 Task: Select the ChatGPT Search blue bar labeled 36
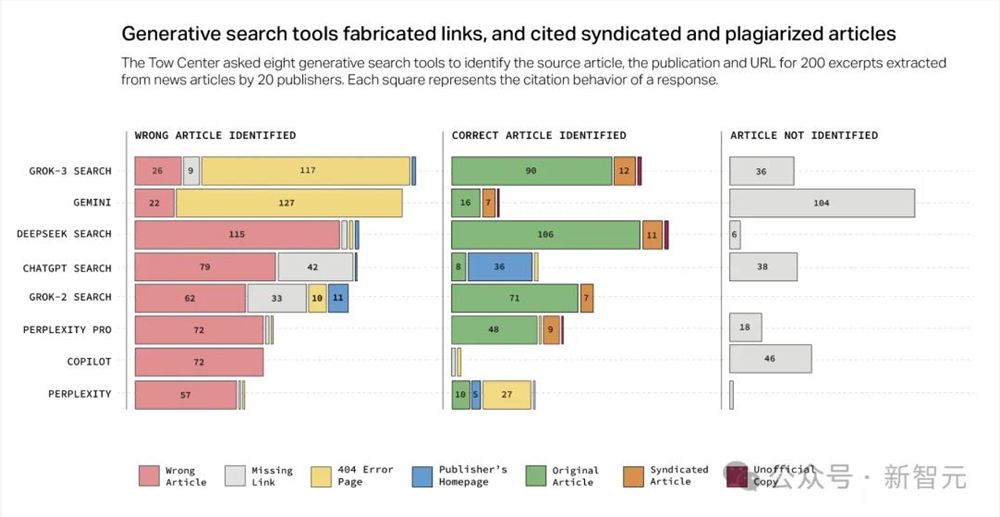pos(500,267)
